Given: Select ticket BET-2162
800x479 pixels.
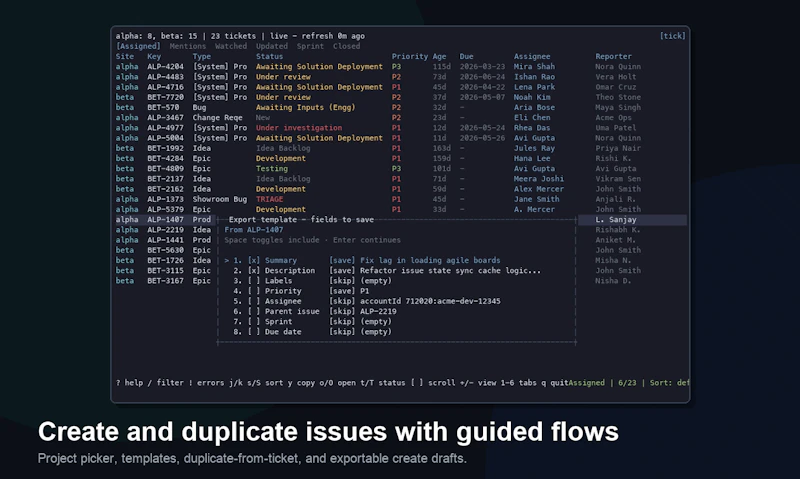Looking at the screenshot, I should point(165,189).
